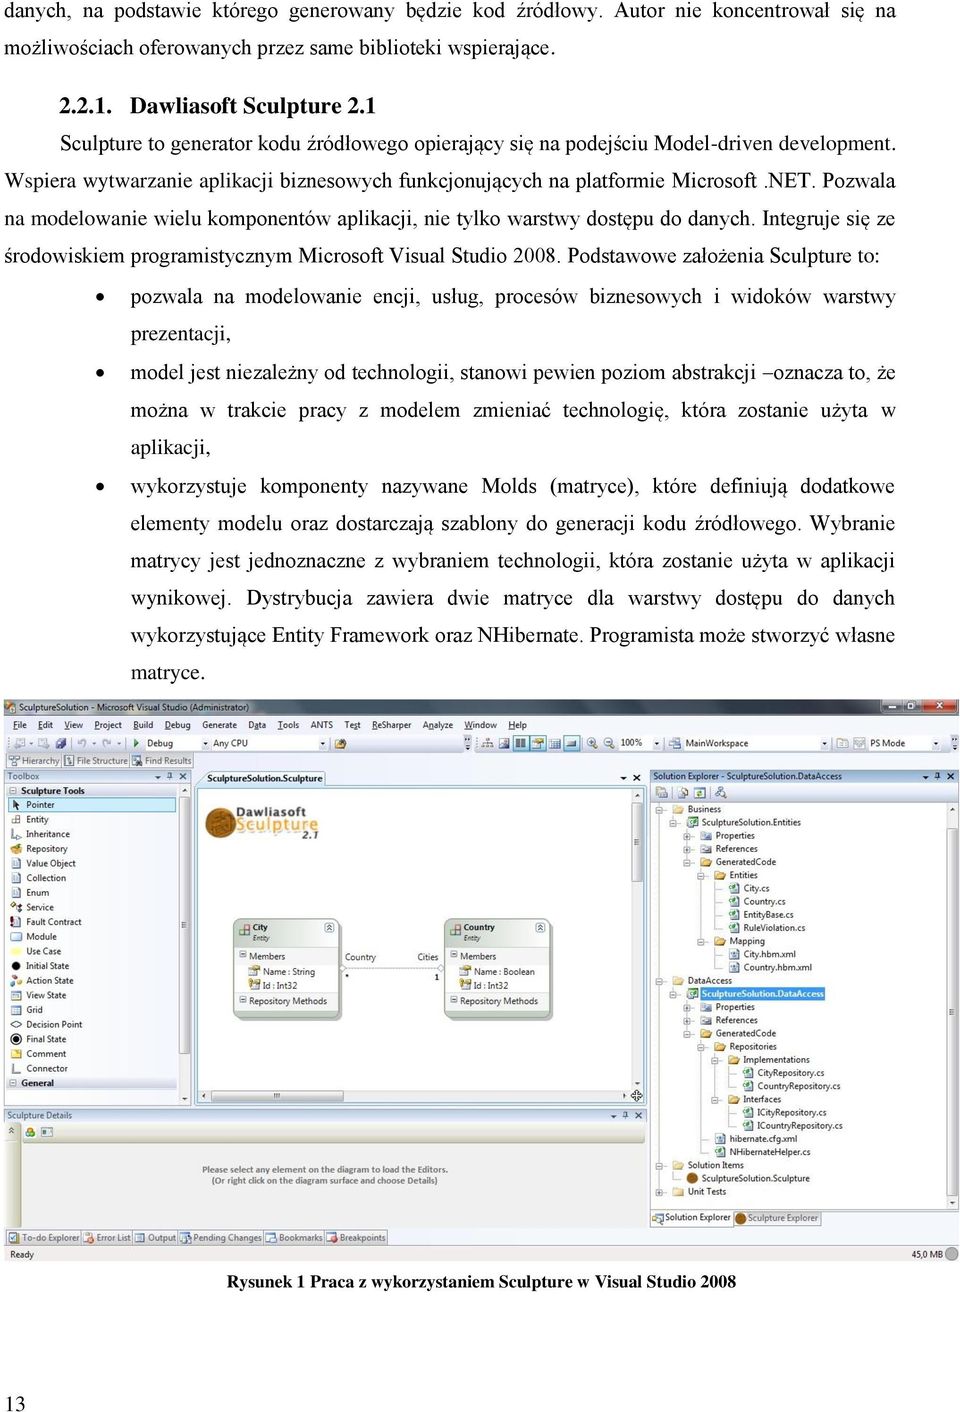The image size is (960, 1412).
Task: Select the Action State tool
Action: (93, 981)
